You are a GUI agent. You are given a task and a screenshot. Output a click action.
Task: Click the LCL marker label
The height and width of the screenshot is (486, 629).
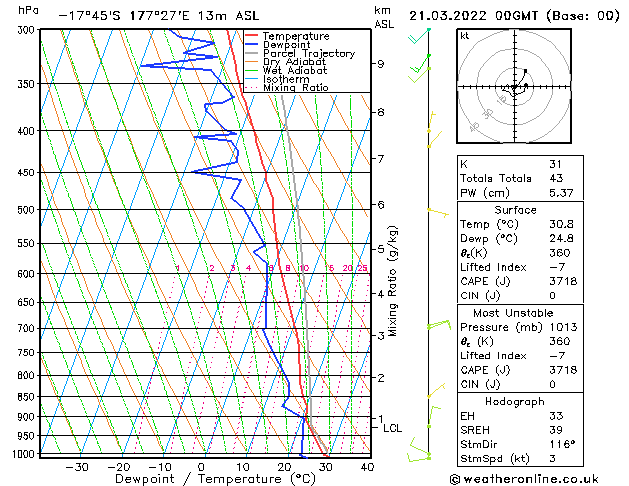pyautogui.click(x=393, y=428)
